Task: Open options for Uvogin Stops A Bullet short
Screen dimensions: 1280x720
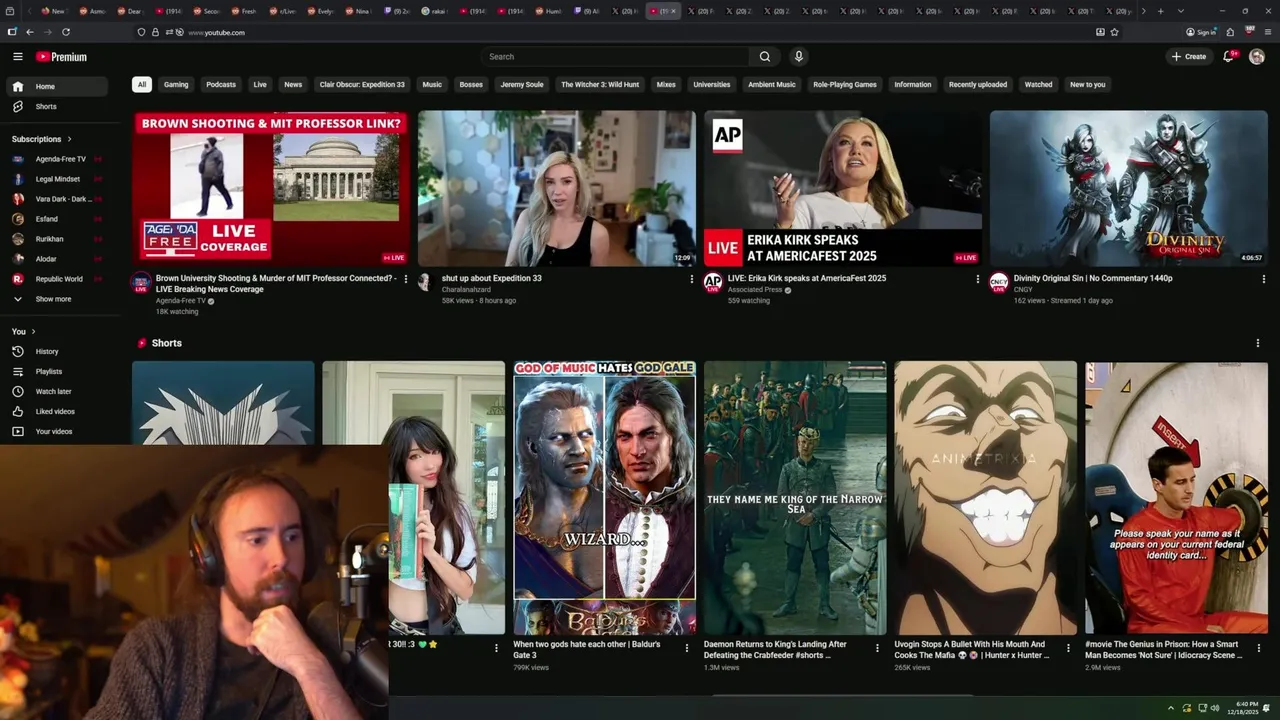Action: (1068, 648)
